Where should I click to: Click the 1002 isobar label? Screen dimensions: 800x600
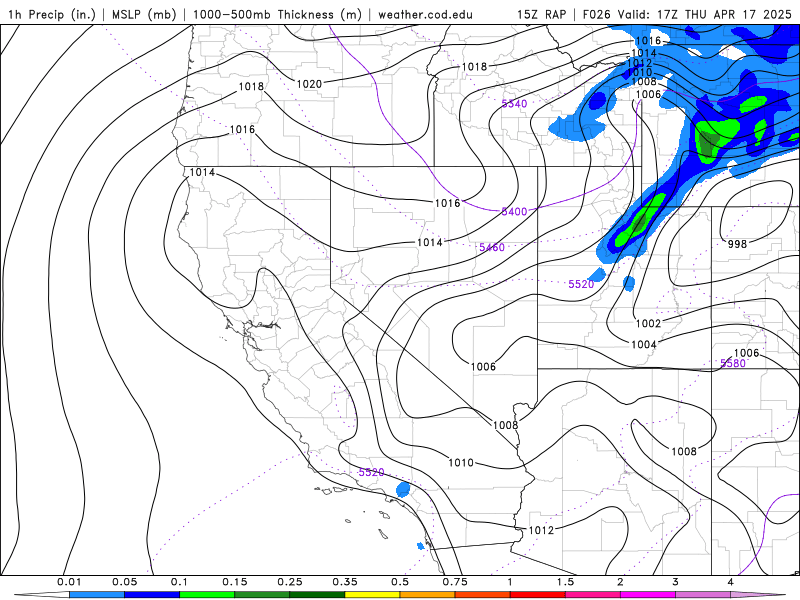pos(648,323)
